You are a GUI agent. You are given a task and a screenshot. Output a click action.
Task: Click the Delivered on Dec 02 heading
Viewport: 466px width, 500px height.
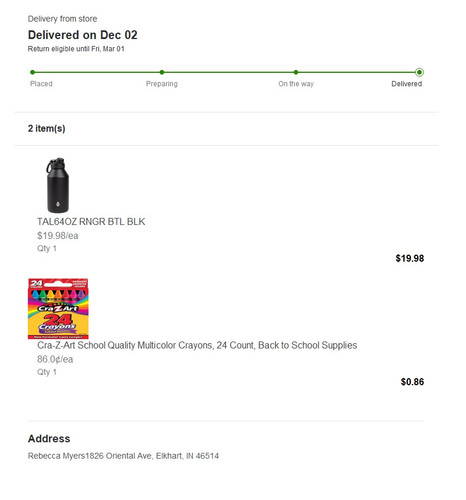(83, 35)
